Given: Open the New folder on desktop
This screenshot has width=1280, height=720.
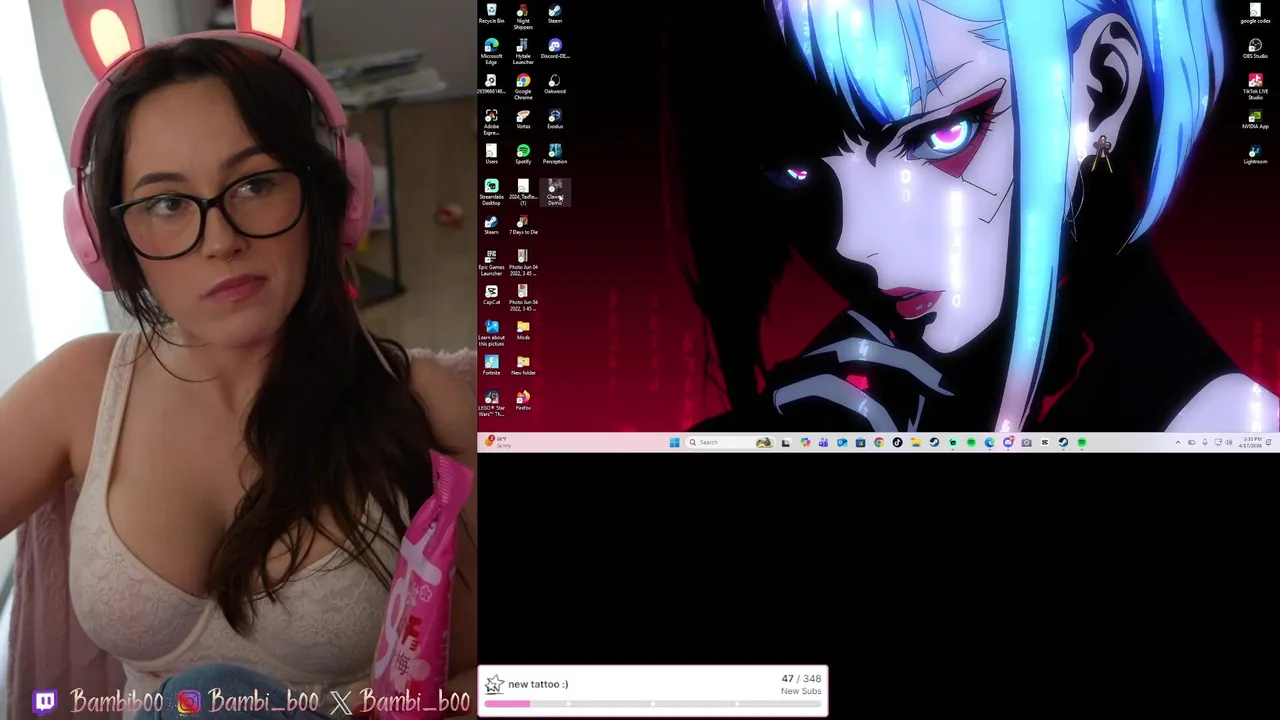Looking at the screenshot, I should pyautogui.click(x=523, y=365).
